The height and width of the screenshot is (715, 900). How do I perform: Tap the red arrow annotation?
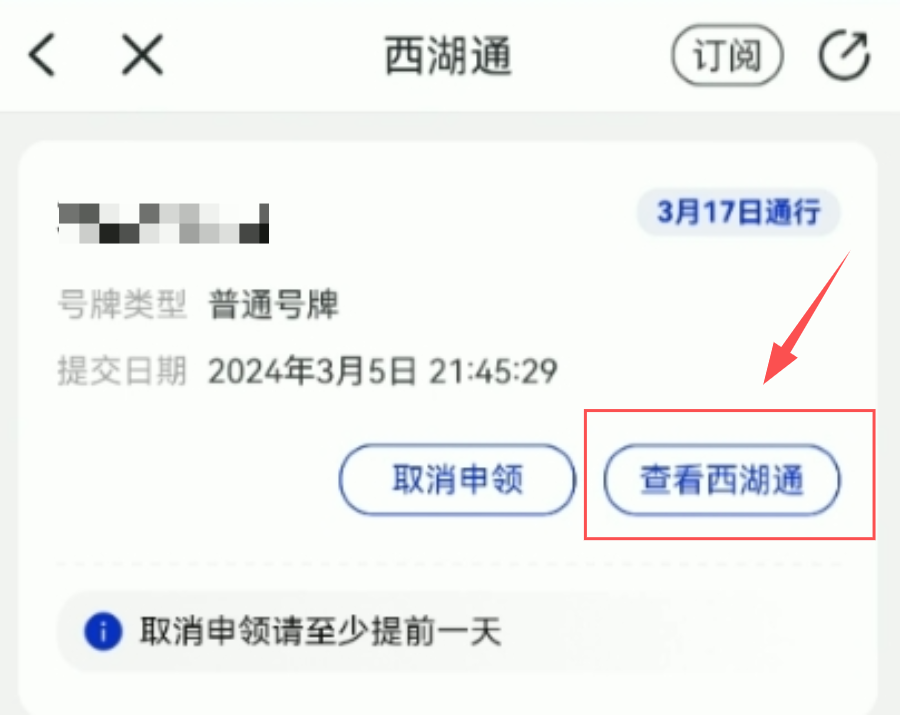[x=806, y=318]
